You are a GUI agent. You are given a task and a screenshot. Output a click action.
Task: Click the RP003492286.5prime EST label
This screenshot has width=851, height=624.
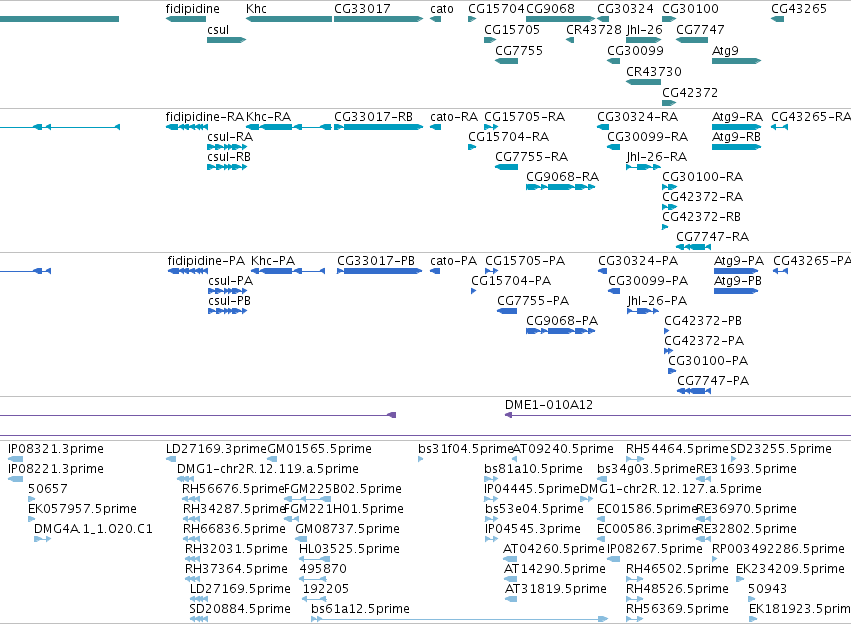pos(778,550)
